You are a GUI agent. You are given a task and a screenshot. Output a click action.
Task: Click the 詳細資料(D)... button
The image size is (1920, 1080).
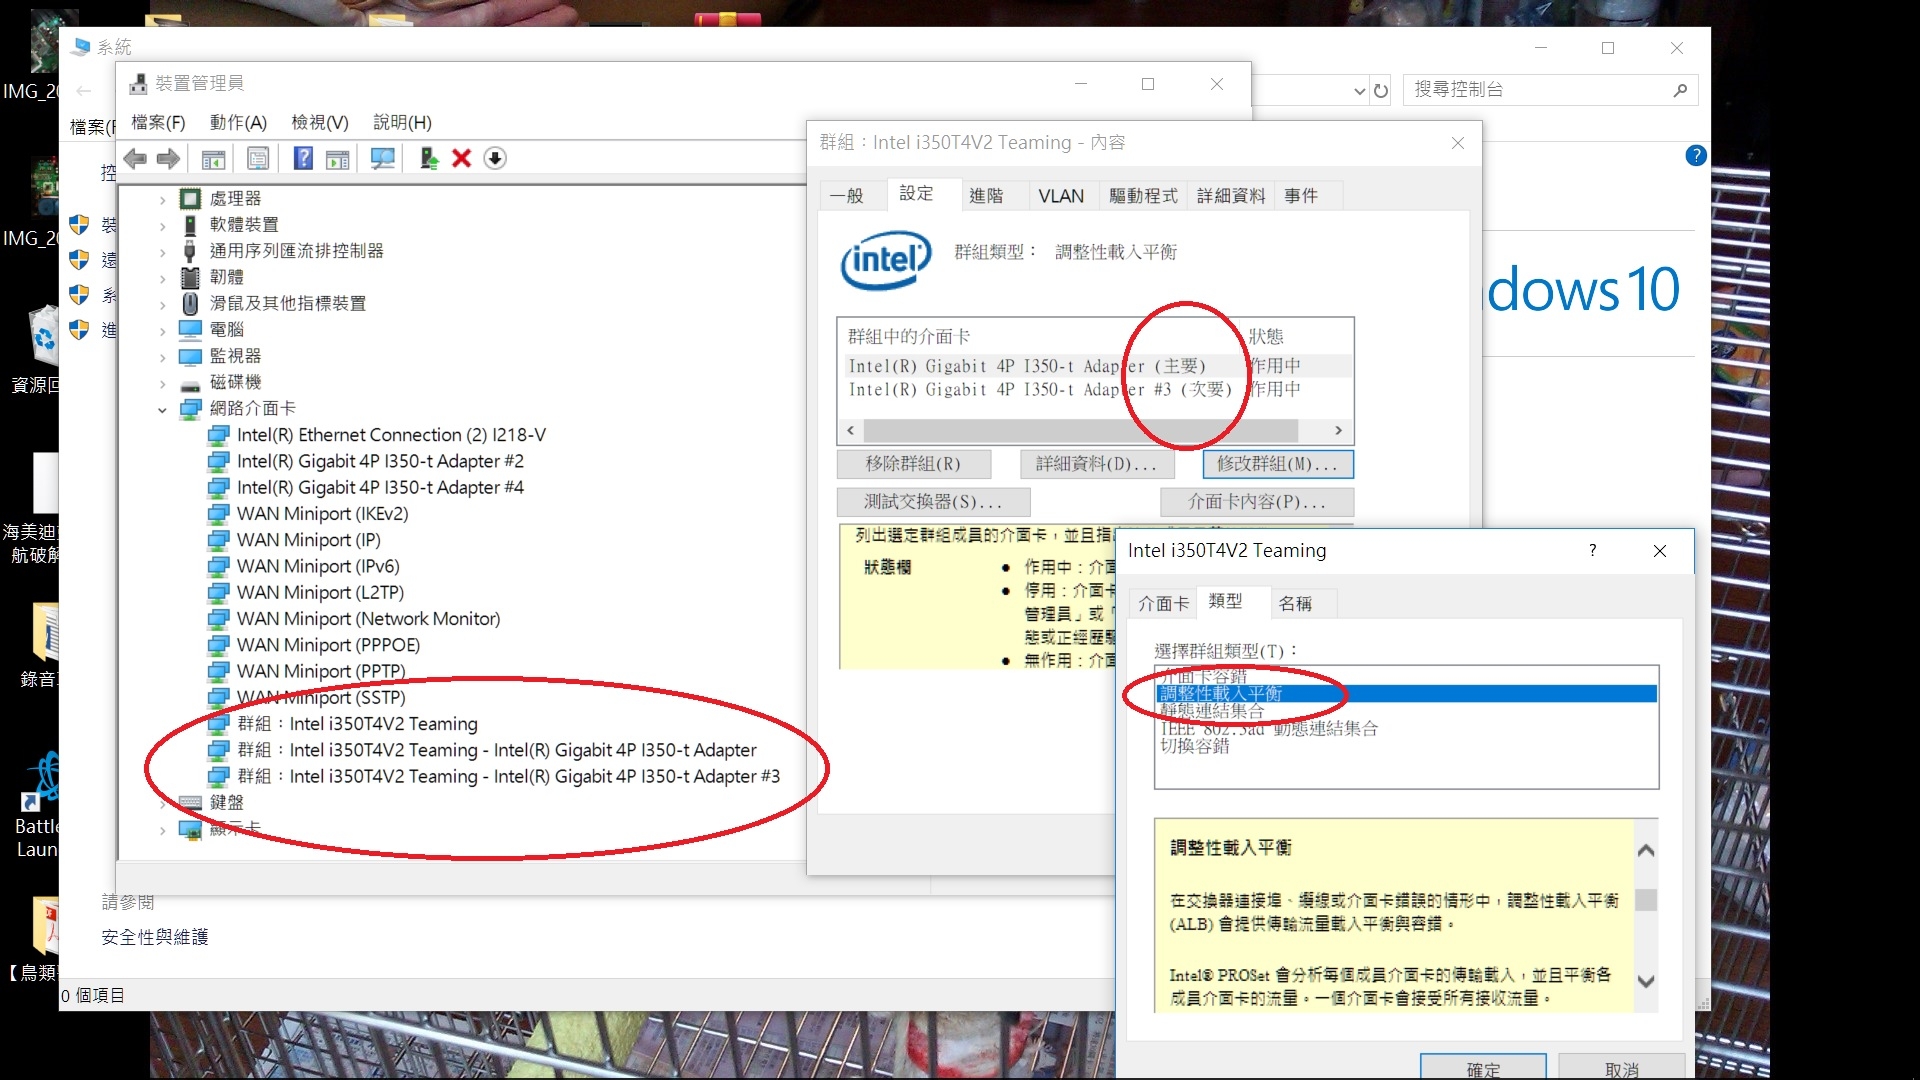click(x=1096, y=464)
